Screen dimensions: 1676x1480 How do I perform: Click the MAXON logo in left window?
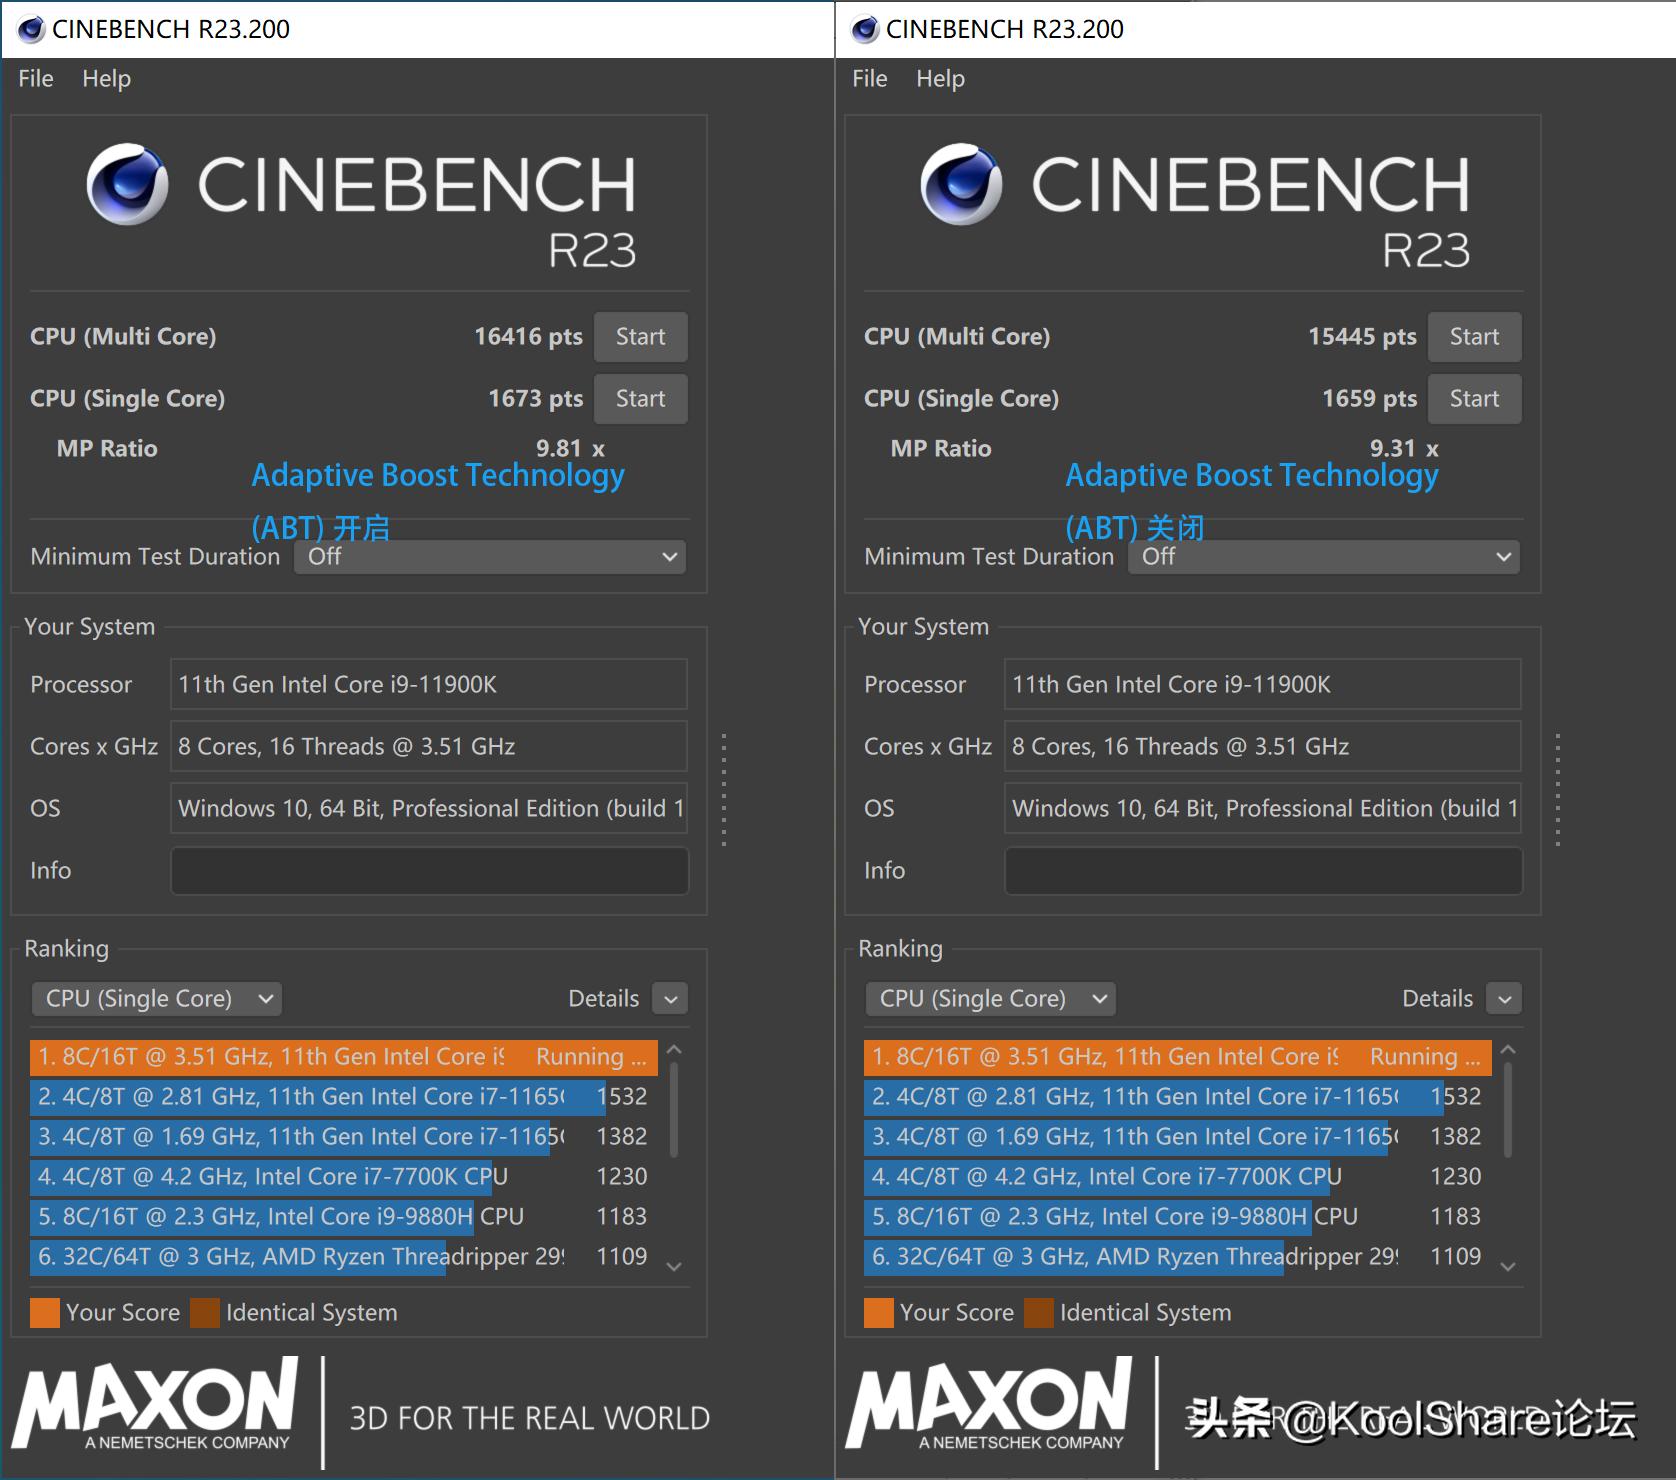(155, 1403)
